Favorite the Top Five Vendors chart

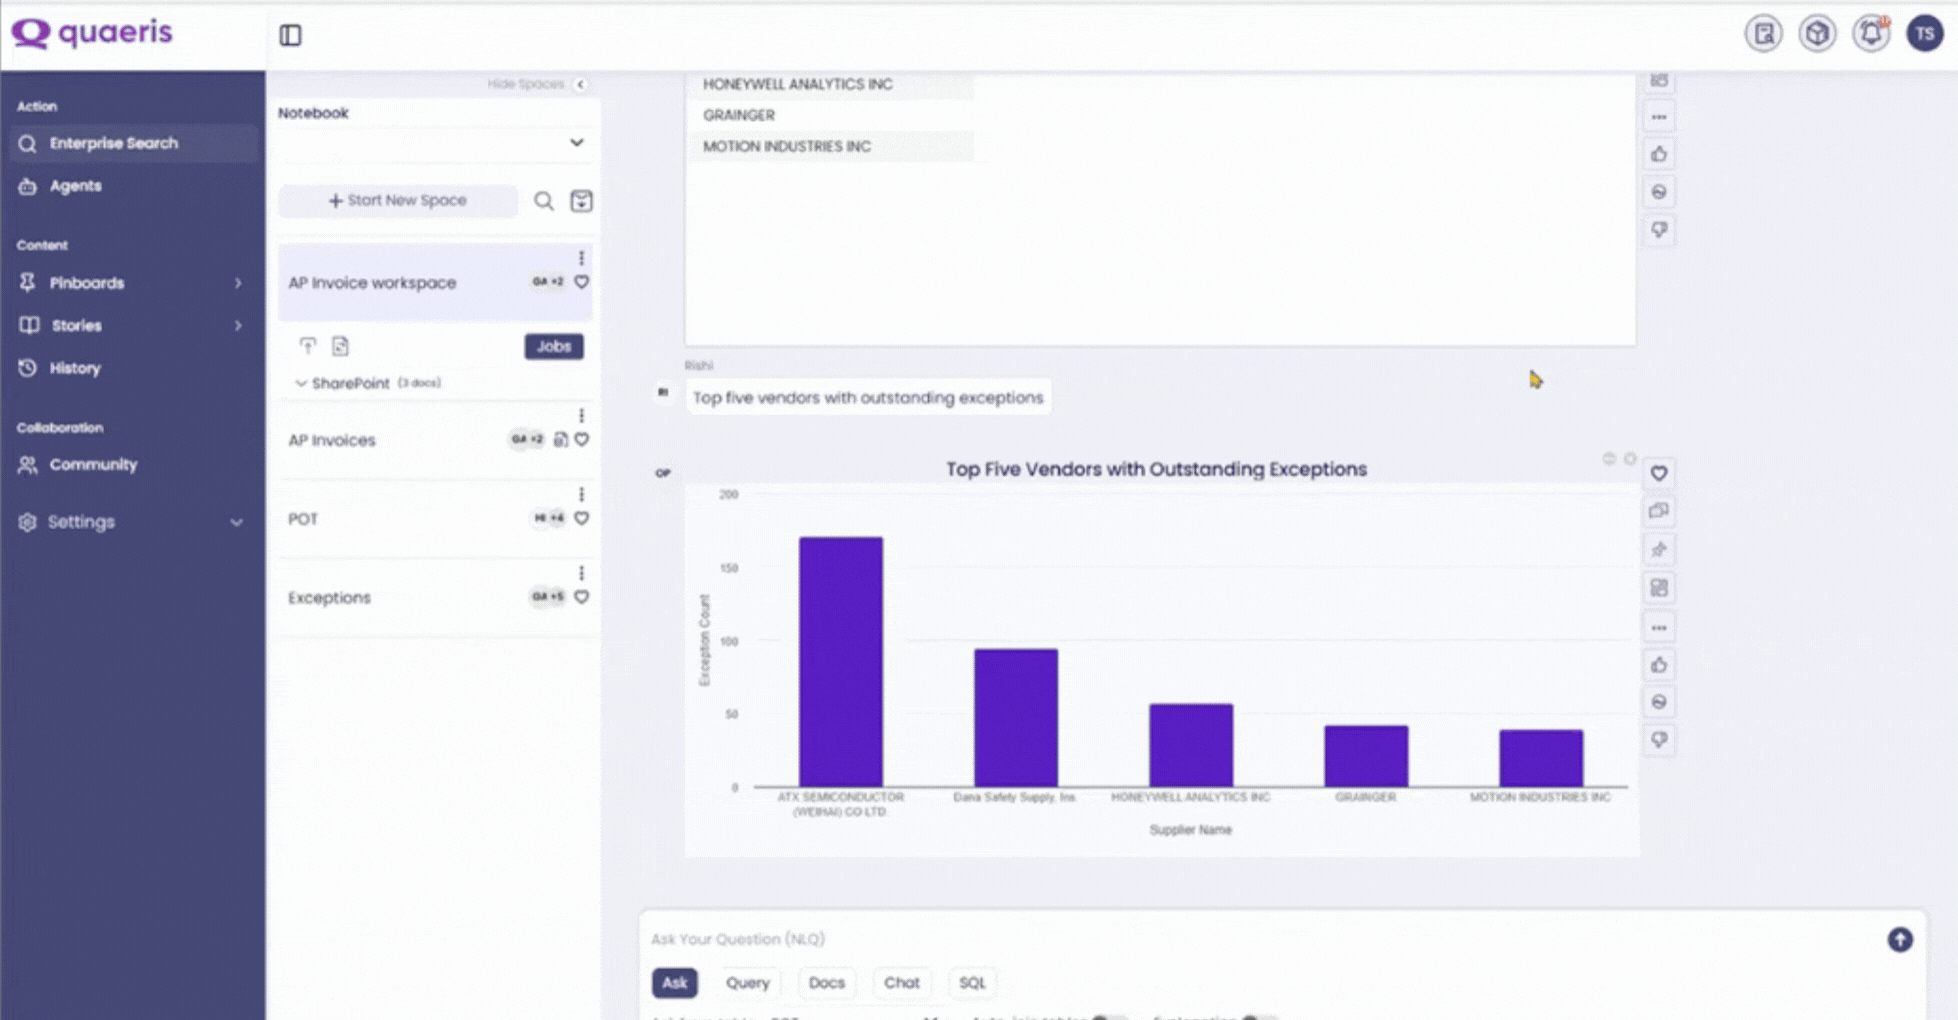1659,473
